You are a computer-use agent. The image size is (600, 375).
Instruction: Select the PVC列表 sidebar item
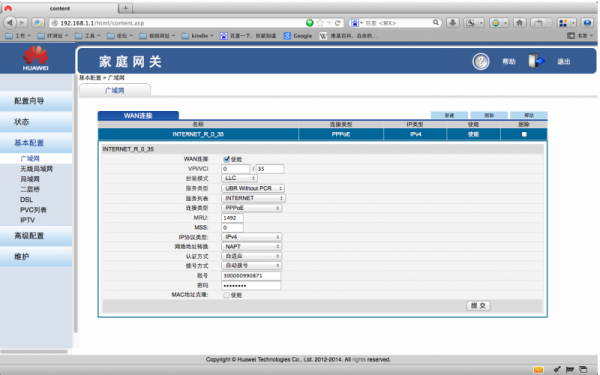(33, 210)
